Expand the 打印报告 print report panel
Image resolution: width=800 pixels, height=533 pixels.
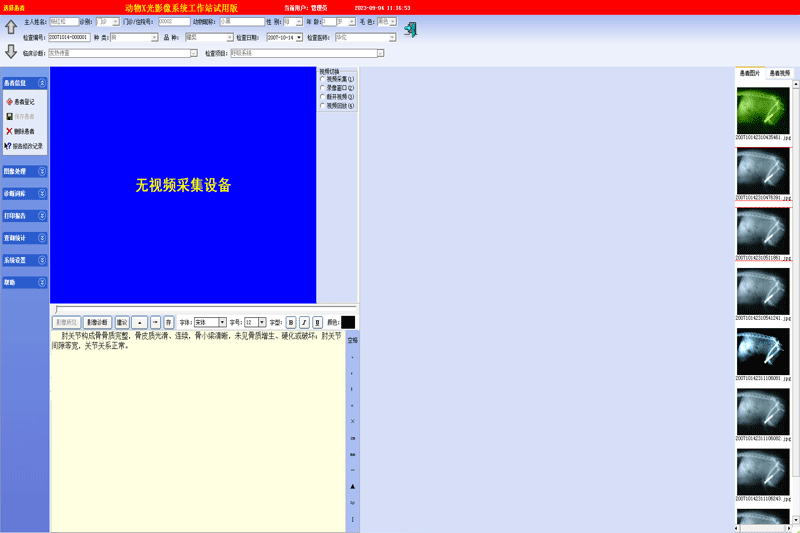tap(42, 216)
